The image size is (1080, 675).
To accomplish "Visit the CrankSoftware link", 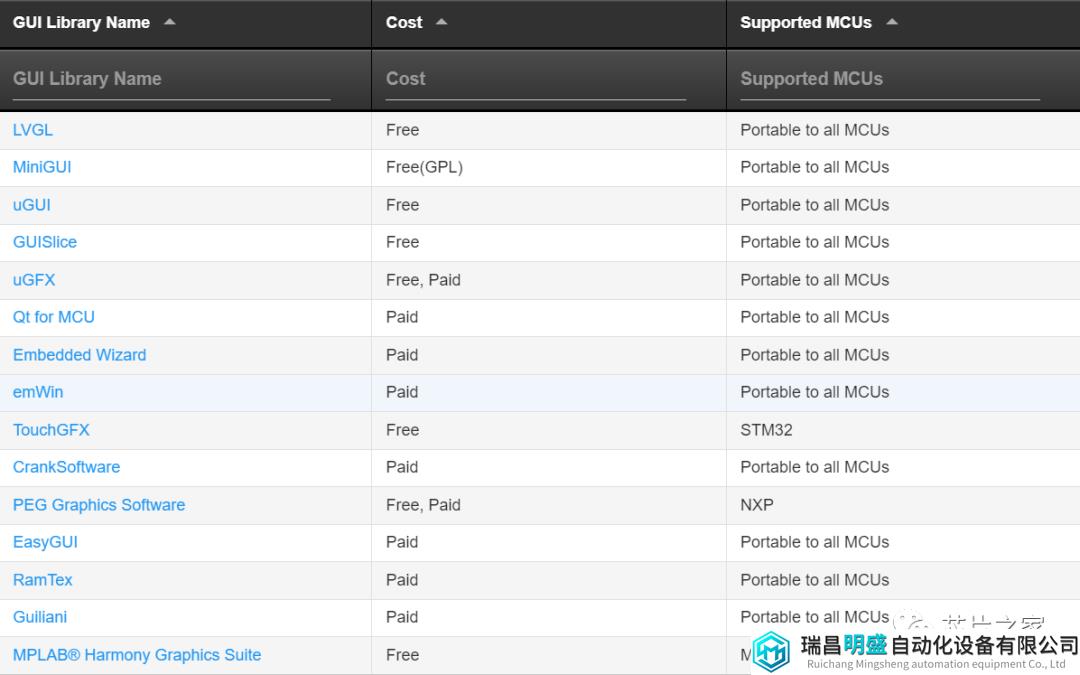I will [x=66, y=468].
